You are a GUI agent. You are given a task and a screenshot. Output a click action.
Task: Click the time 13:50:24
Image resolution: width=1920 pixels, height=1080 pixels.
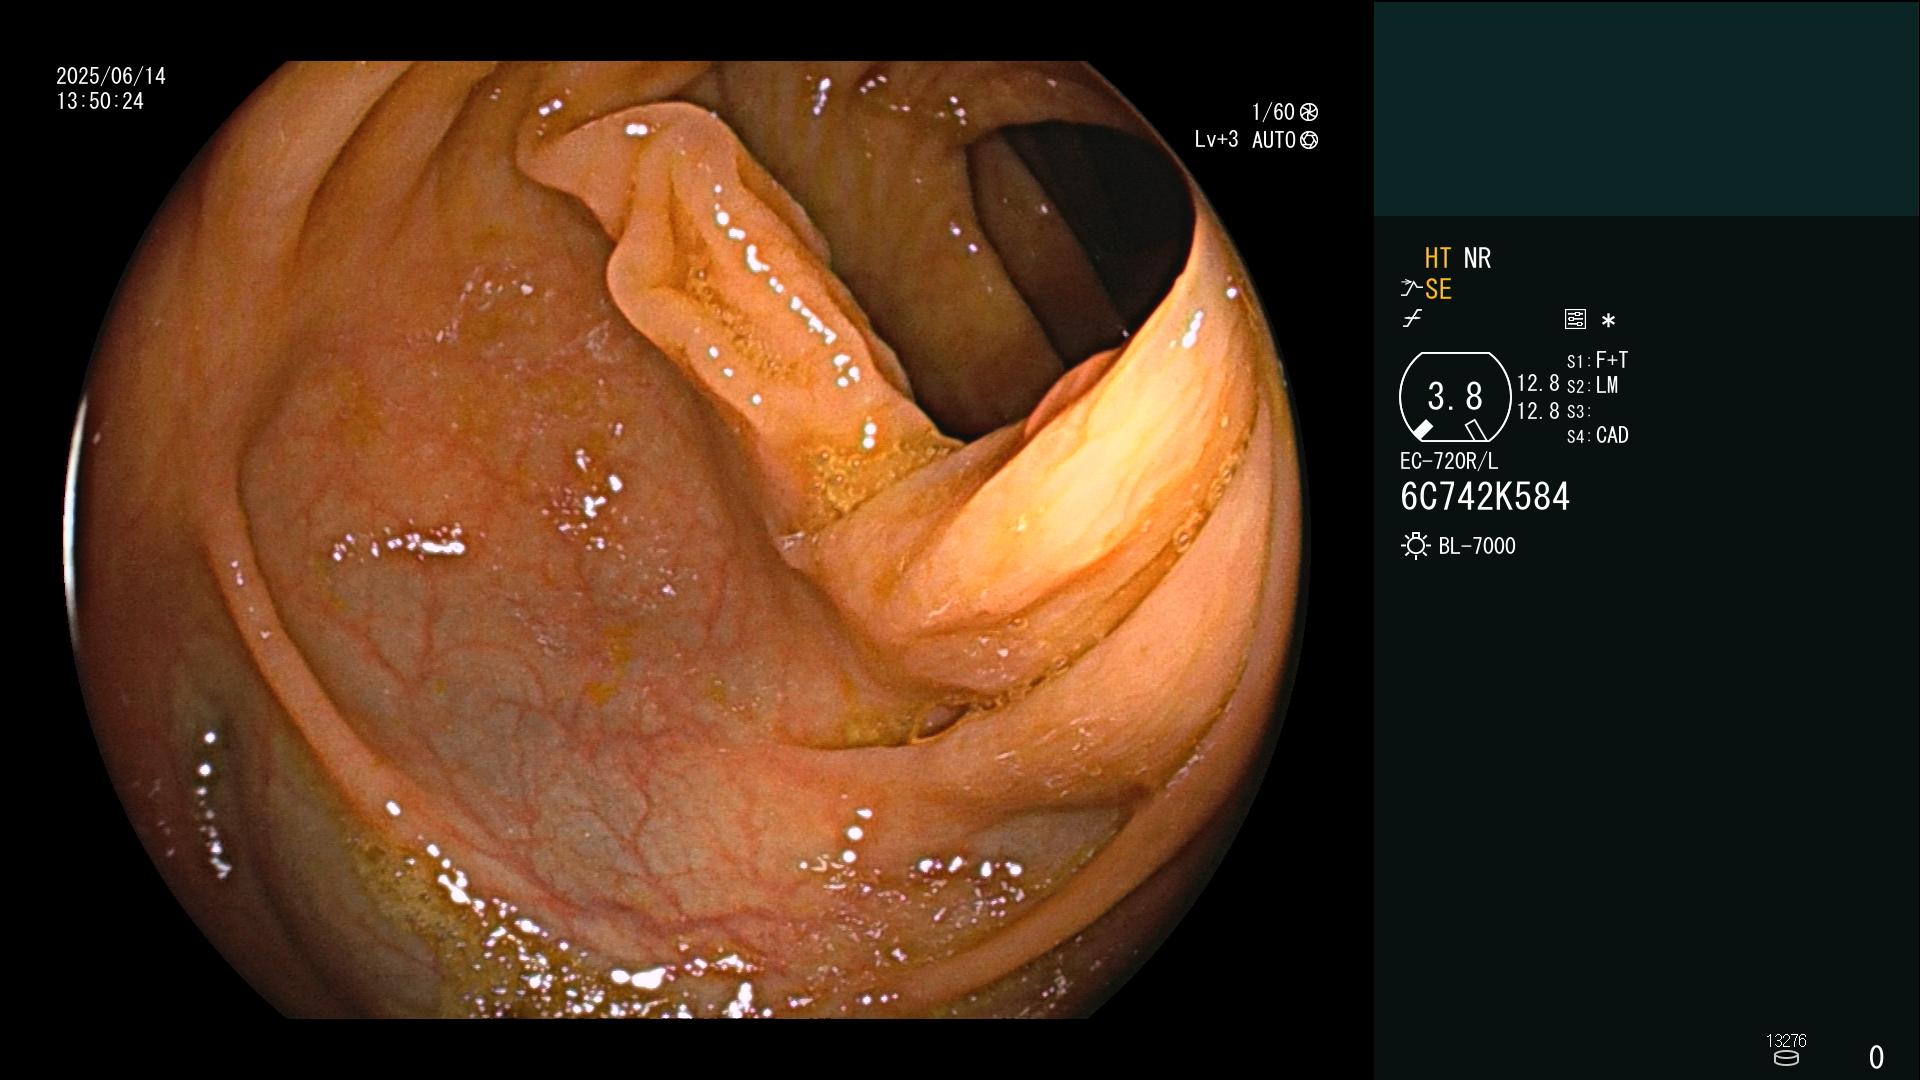tap(100, 101)
